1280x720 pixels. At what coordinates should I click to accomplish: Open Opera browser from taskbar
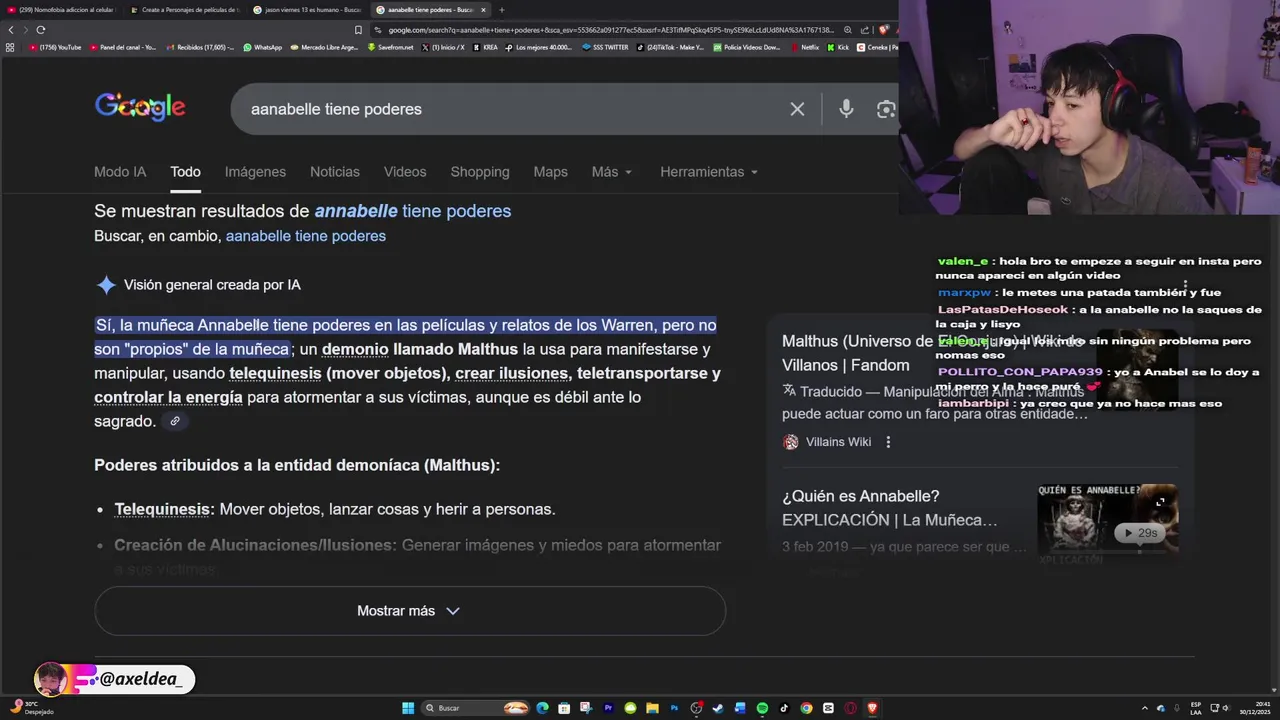(x=850, y=708)
